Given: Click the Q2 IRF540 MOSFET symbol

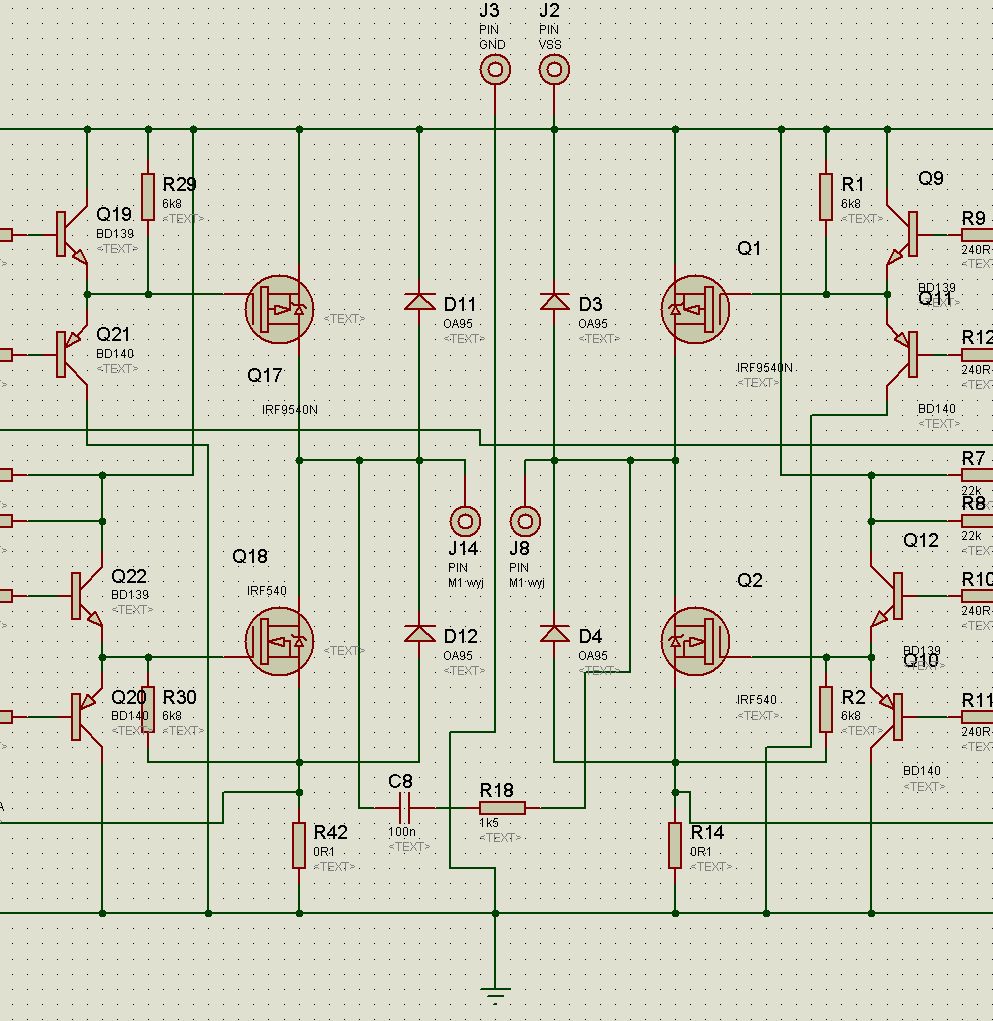Looking at the screenshot, I should point(695,641).
